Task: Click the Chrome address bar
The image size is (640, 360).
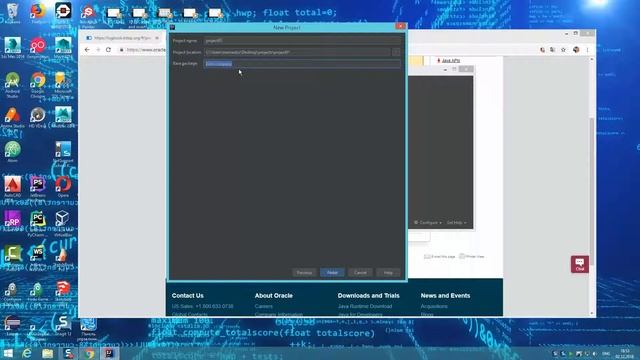Action: tap(144, 49)
